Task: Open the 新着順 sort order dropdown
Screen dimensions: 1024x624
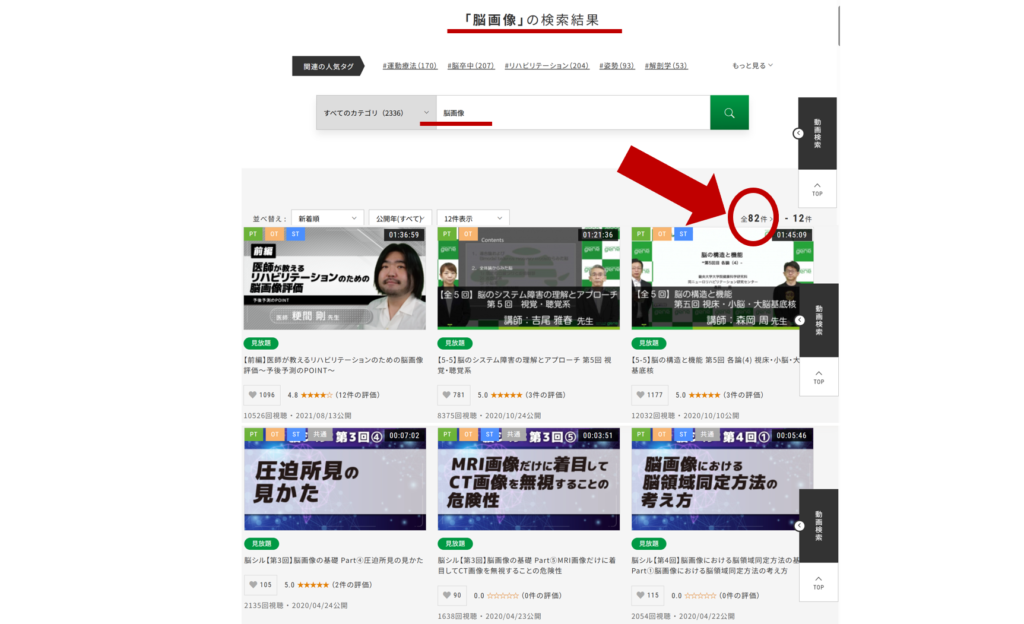Action: point(328,218)
